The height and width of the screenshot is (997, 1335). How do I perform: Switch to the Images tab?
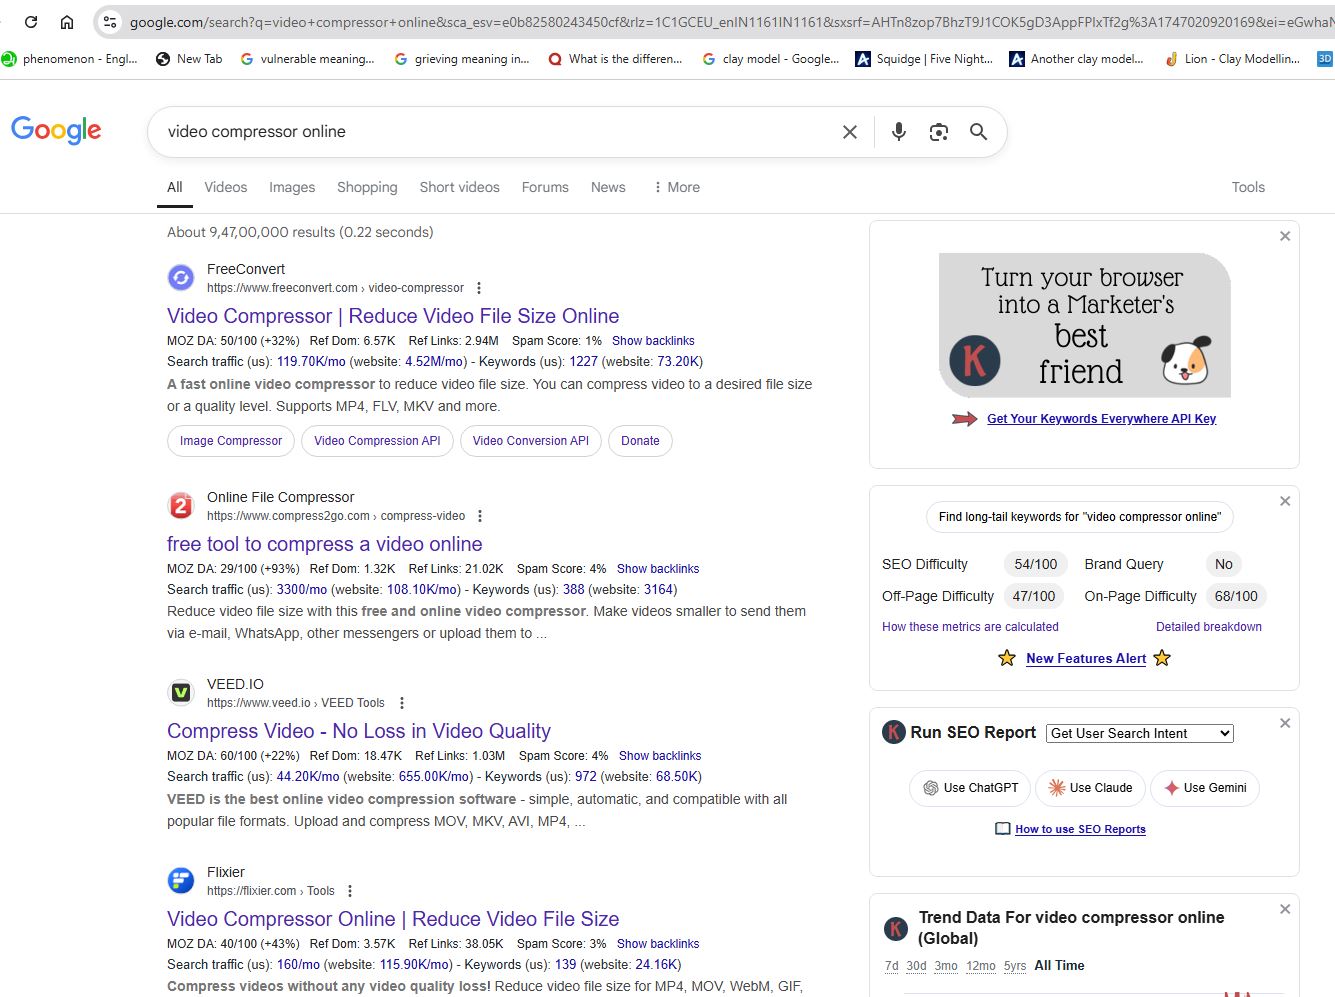[292, 187]
